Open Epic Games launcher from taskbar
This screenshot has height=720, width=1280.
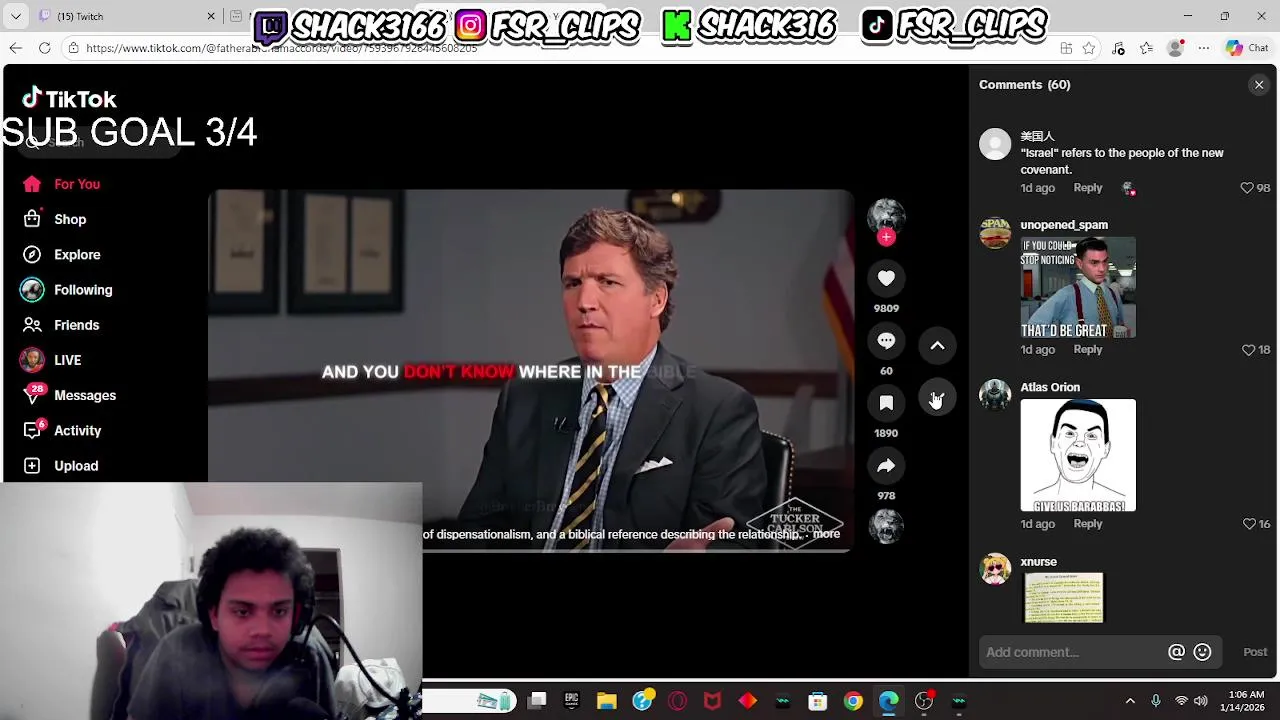(x=572, y=701)
